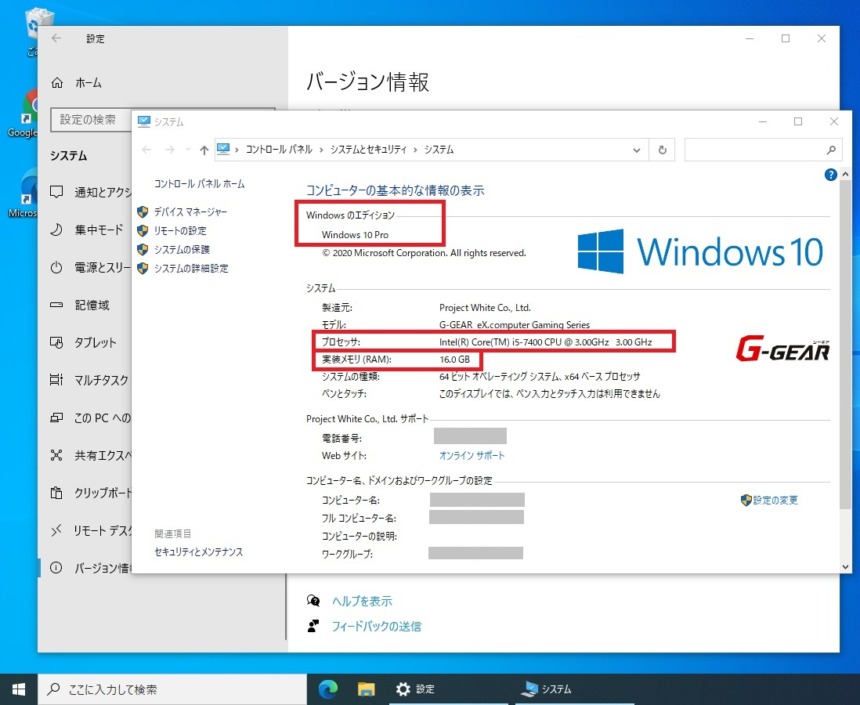This screenshot has height=705, width=860.
Task: Click the taskbar search box ここに入力して検索
Action: click(172, 689)
